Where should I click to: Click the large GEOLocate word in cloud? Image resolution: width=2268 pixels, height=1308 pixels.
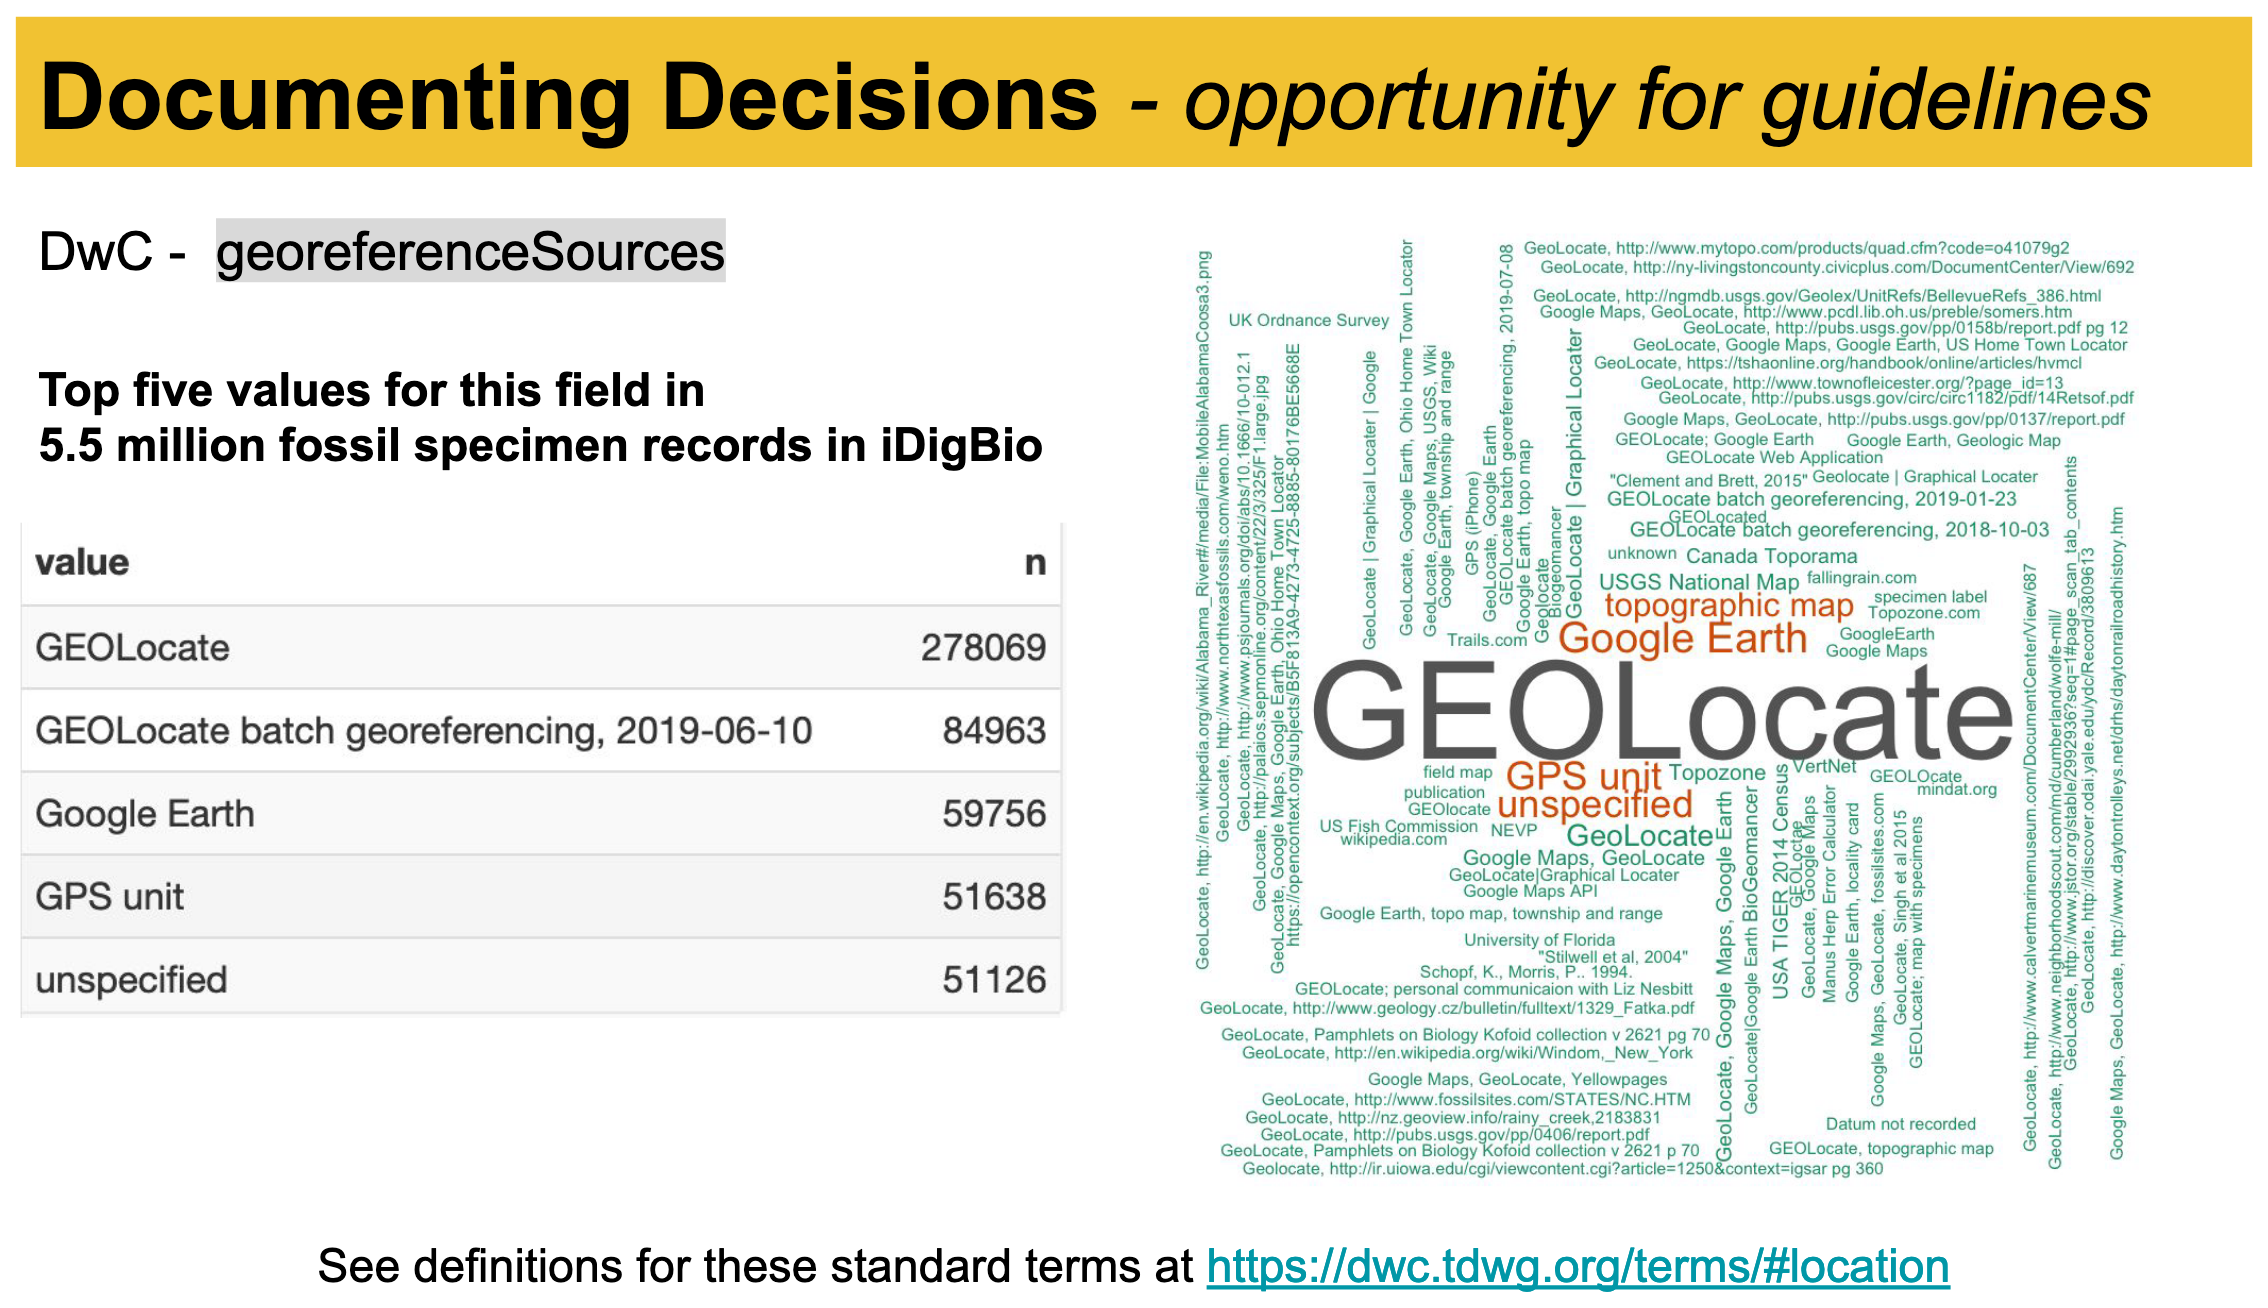[x=1661, y=712]
